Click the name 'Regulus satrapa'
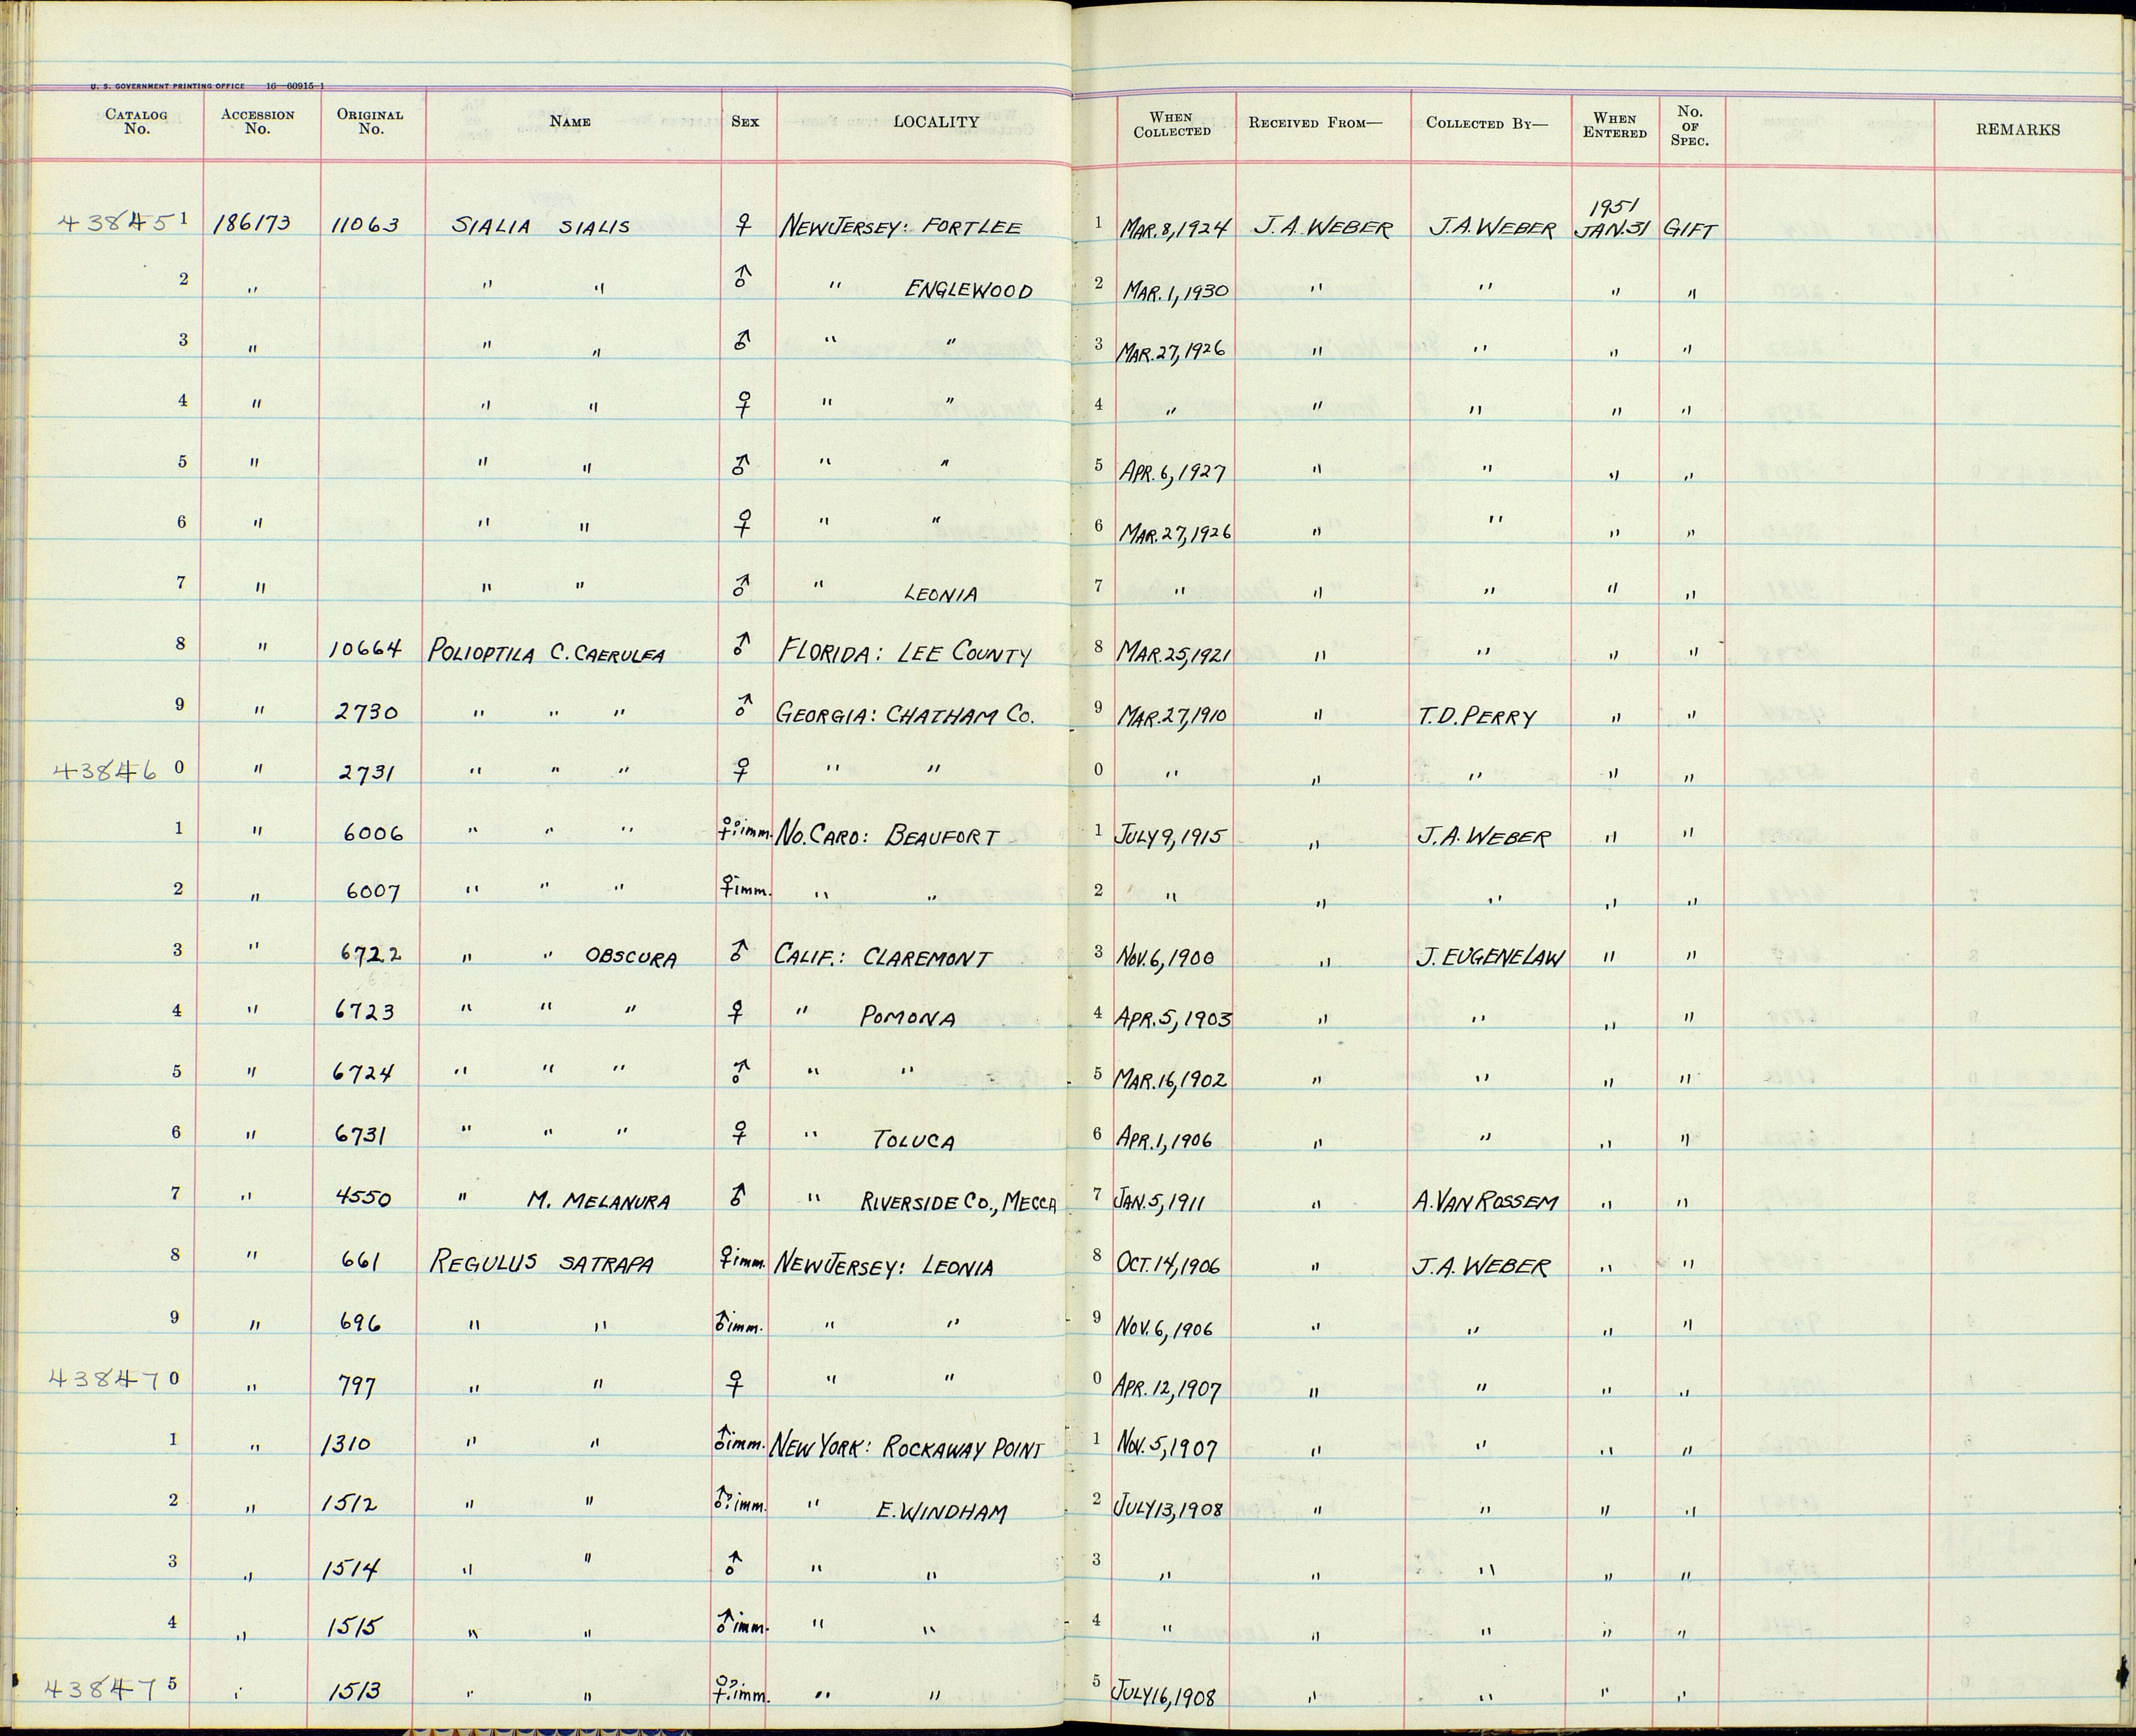Image resolution: width=2136 pixels, height=1736 pixels. 541,1264
